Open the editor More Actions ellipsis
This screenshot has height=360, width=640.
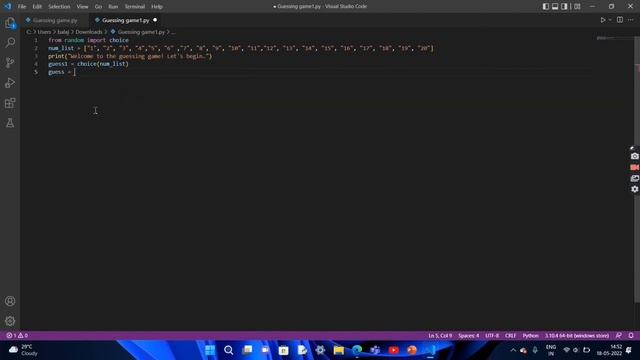point(631,20)
